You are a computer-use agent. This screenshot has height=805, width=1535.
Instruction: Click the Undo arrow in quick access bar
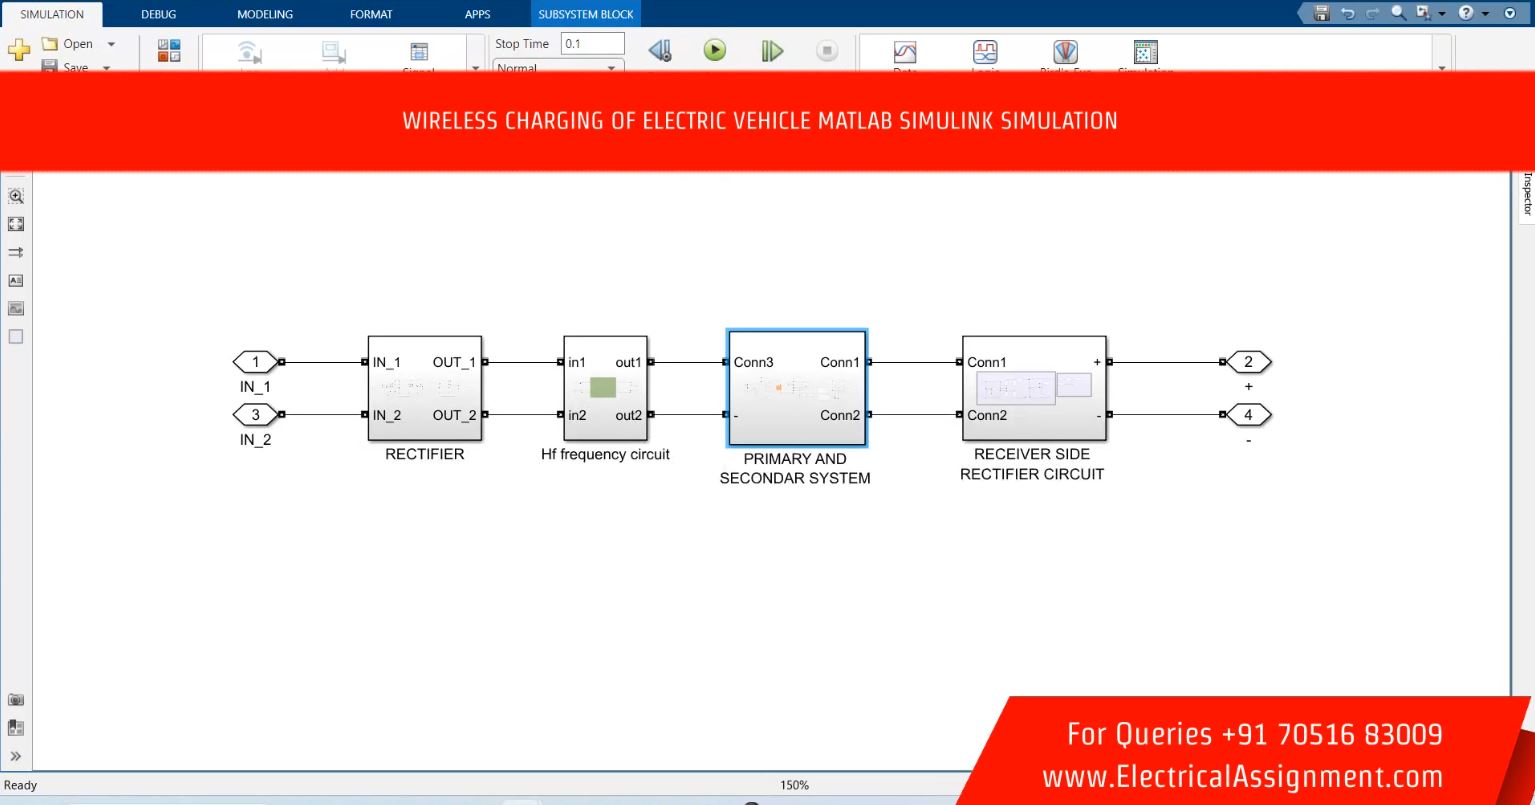(x=1348, y=13)
